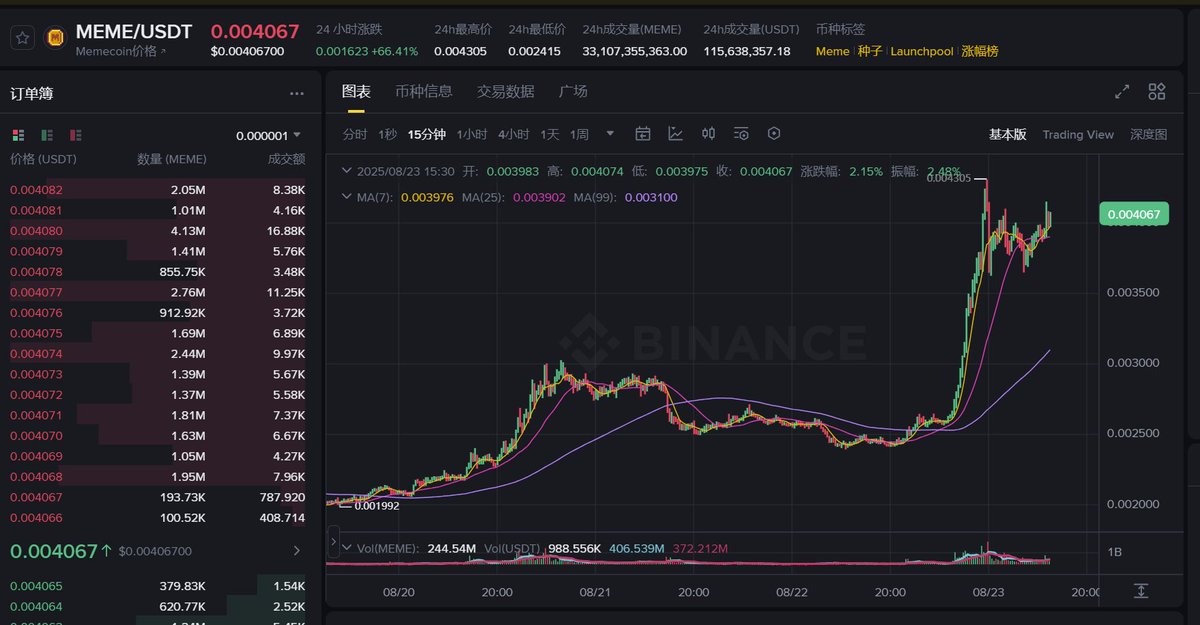This screenshot has width=1200, height=625.
Task: Click the MA(7) indicator value 0.003976
Action: (427, 197)
